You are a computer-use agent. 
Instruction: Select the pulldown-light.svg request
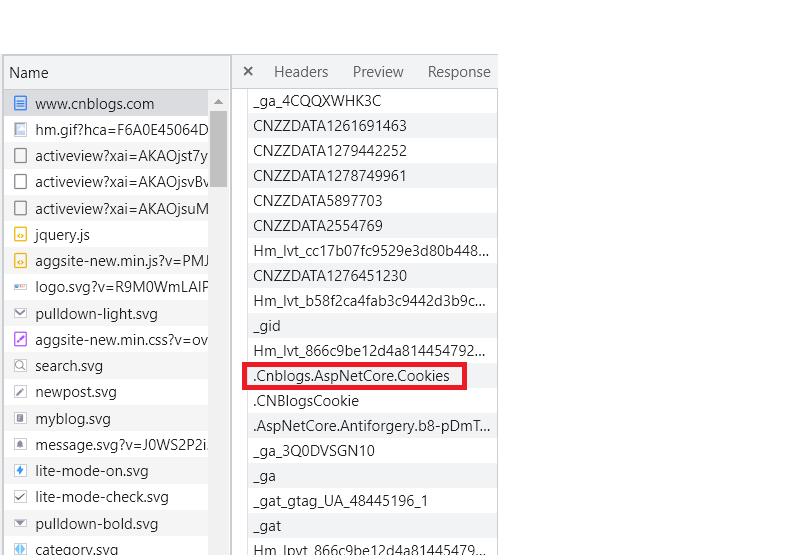106,313
